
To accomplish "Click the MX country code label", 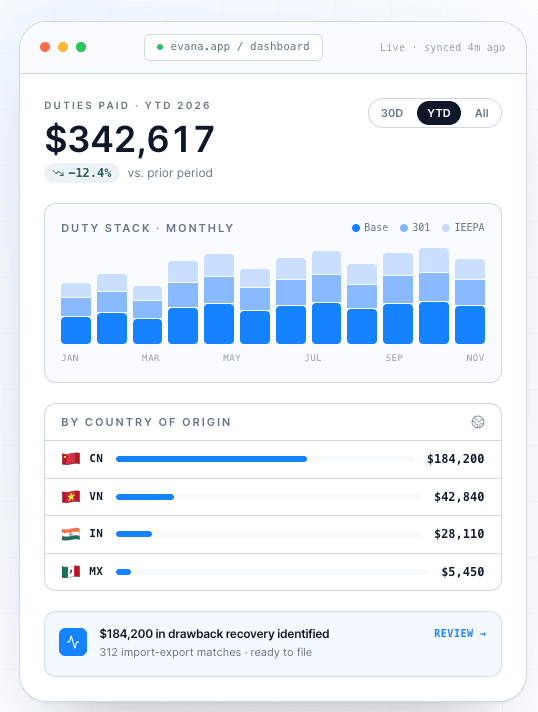I will pos(96,571).
